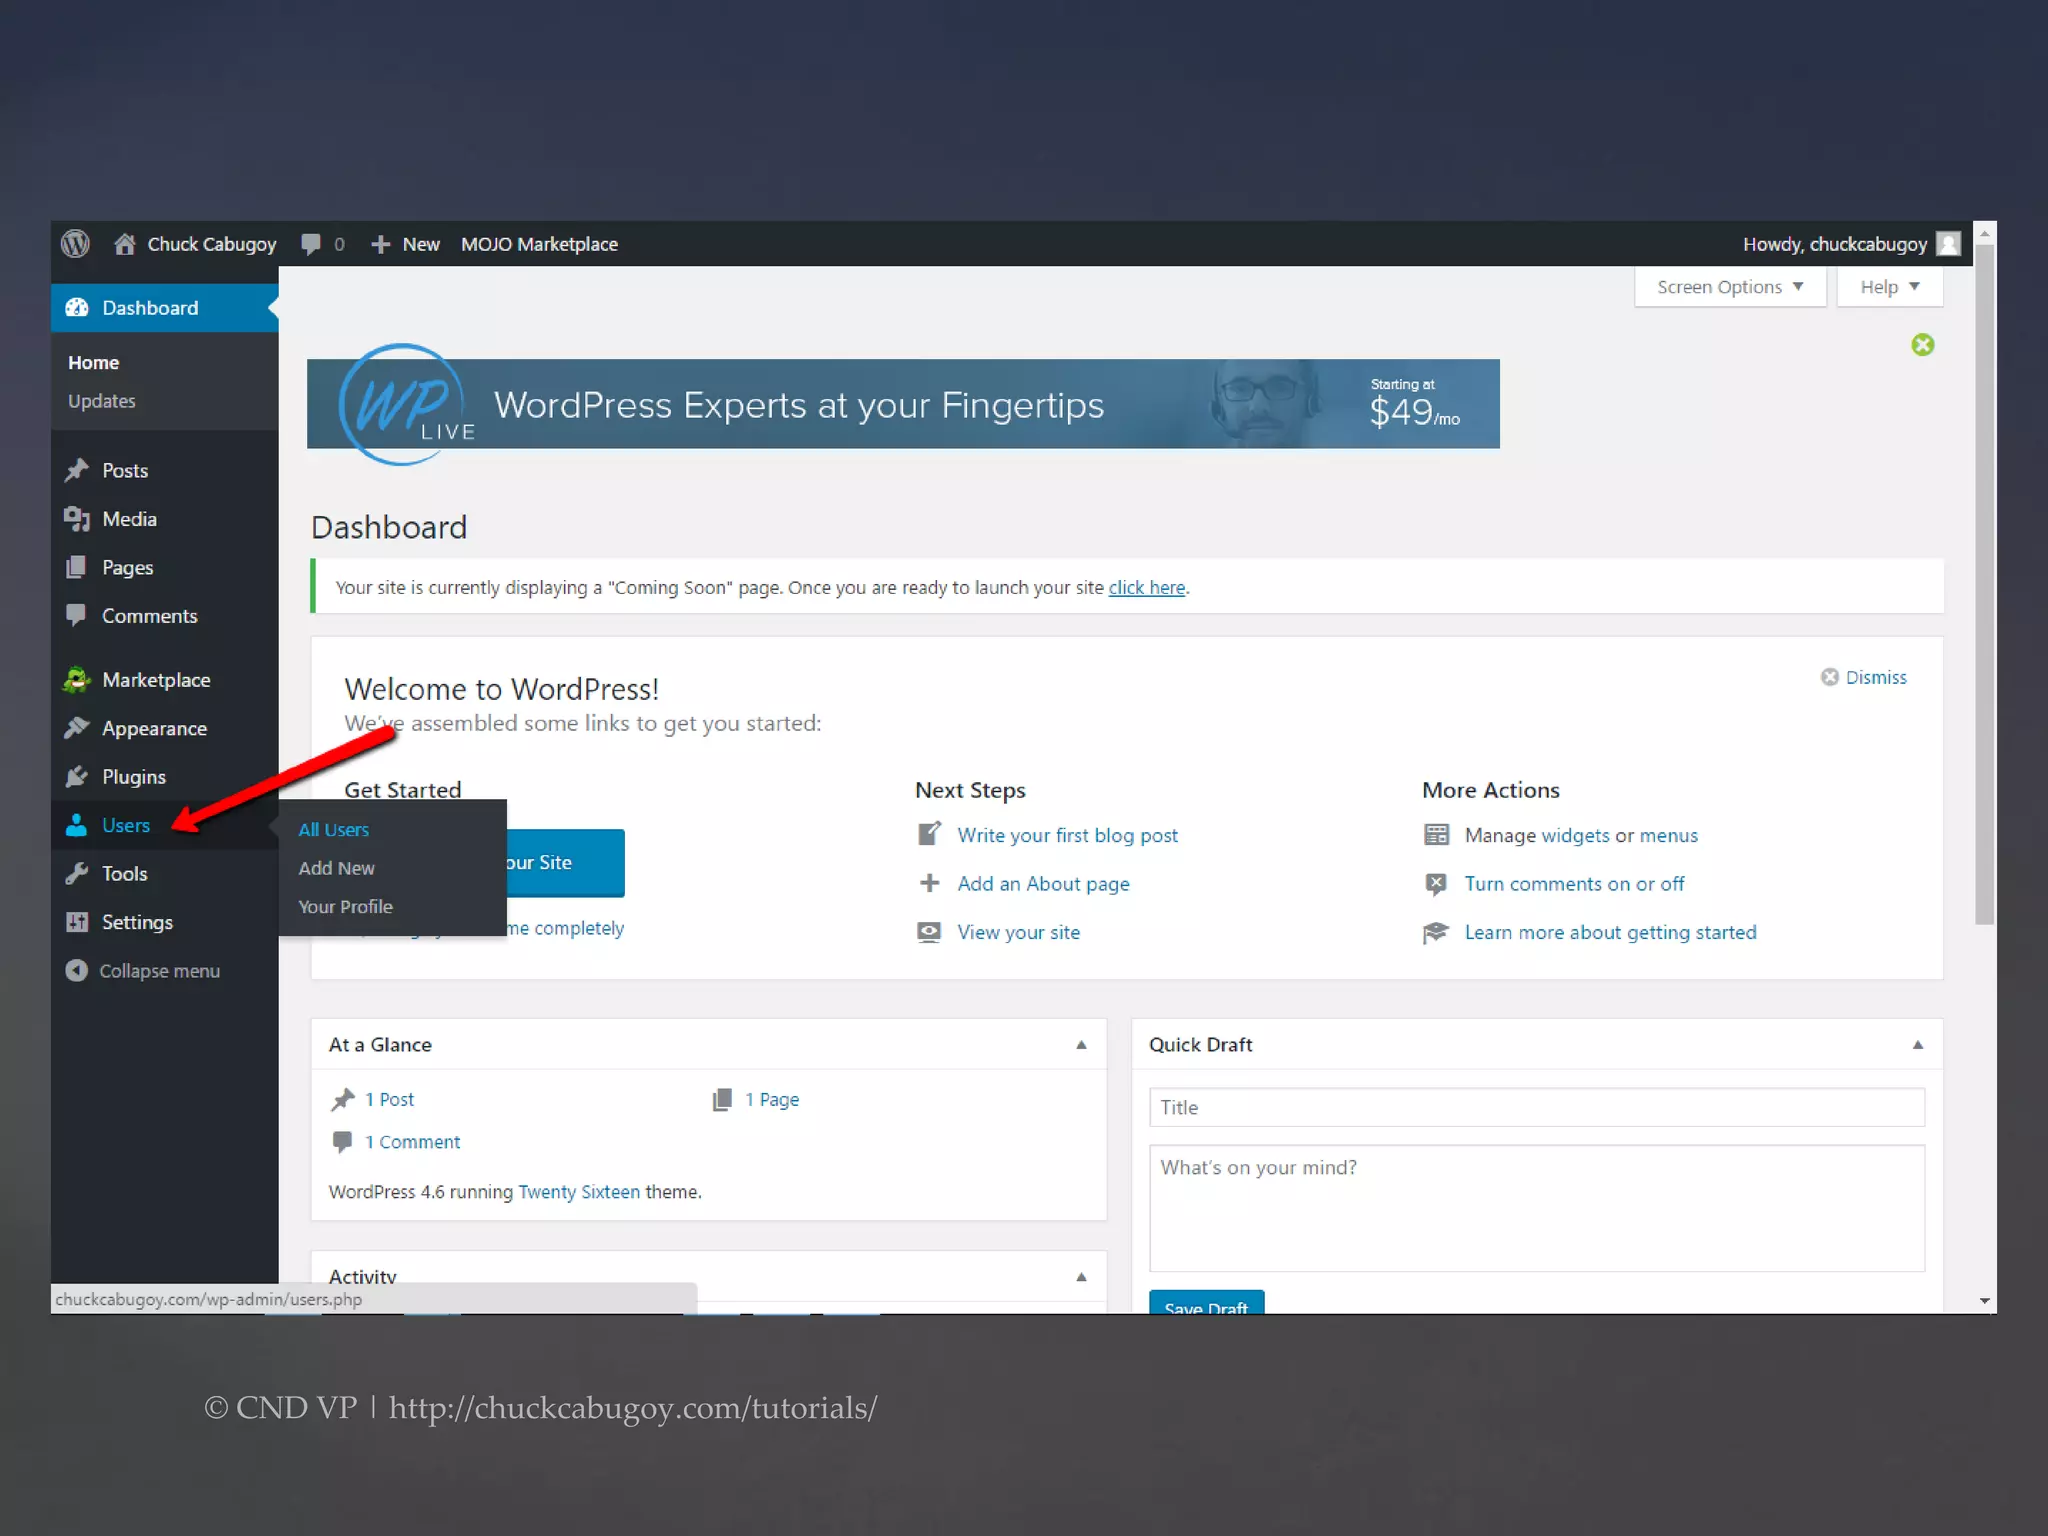This screenshot has width=2048, height=1536.
Task: Click the Comments bubble icon in sidebar
Action: pyautogui.click(x=77, y=615)
